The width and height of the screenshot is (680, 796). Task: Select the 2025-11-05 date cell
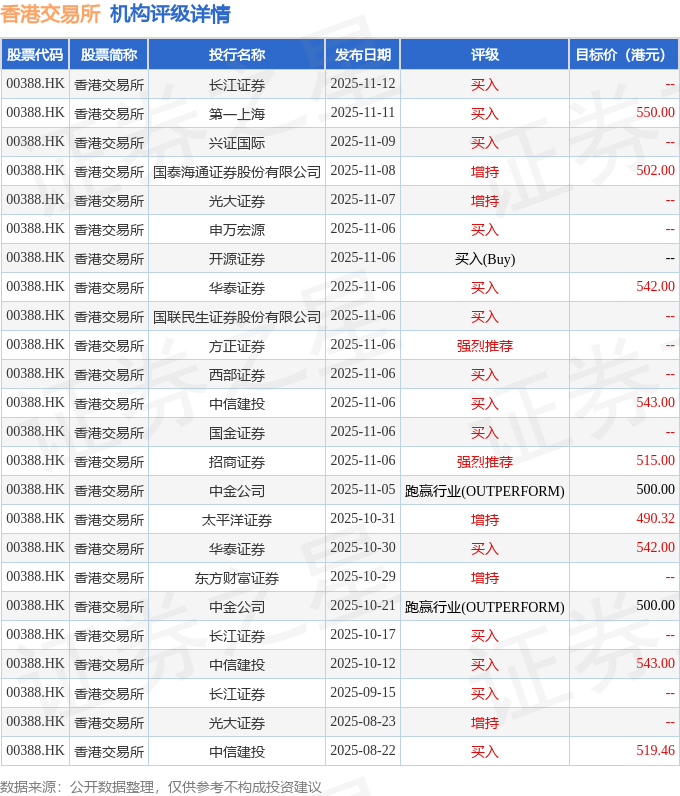point(363,489)
